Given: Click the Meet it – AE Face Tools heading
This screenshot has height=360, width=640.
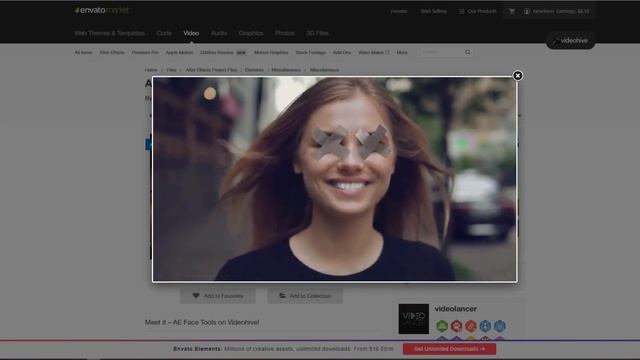Looking at the screenshot, I should coord(202,322).
